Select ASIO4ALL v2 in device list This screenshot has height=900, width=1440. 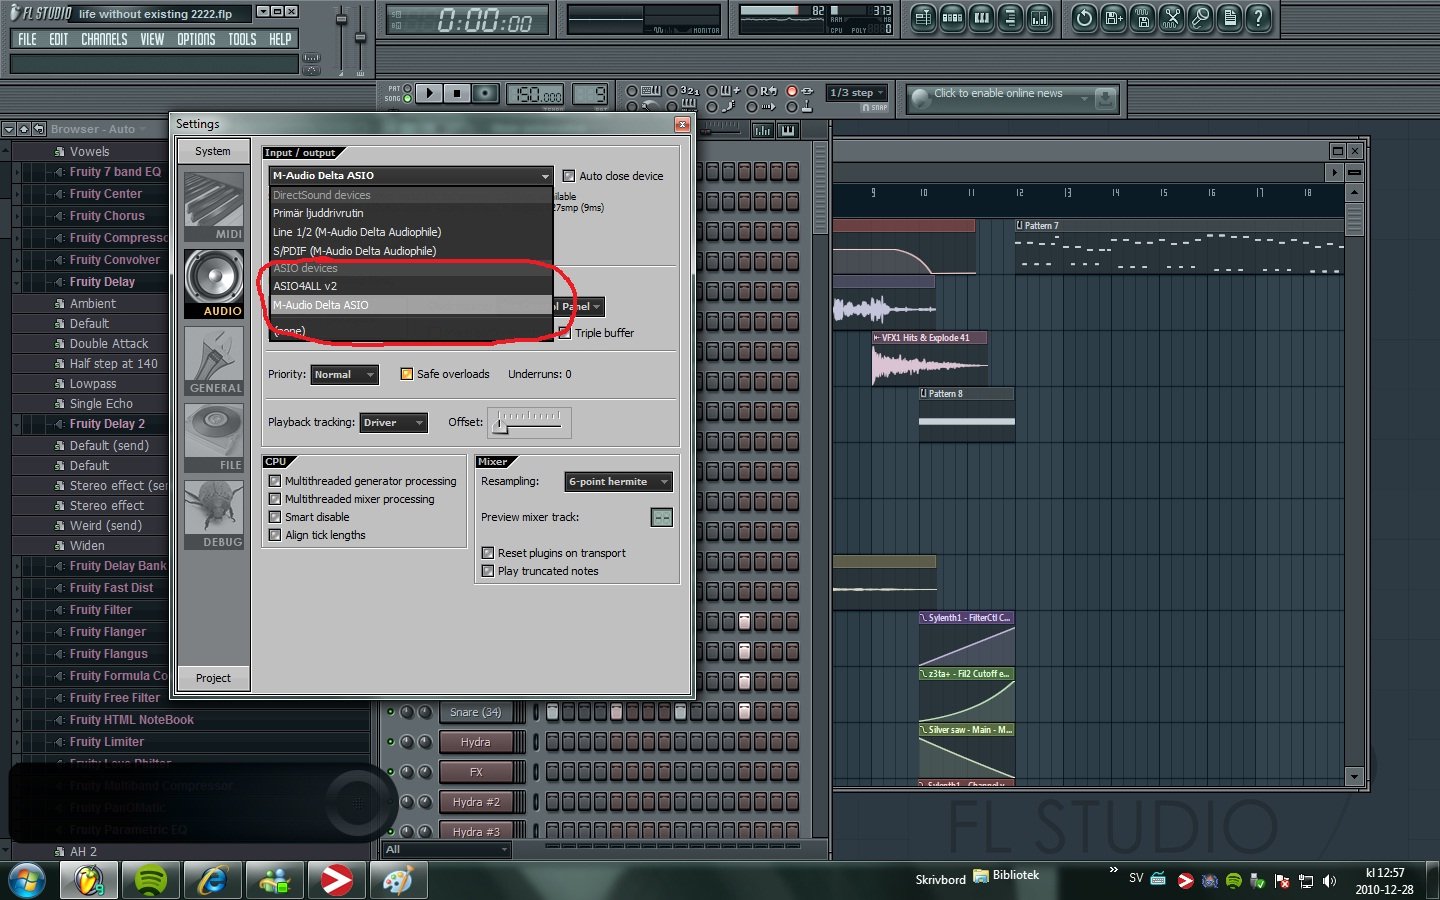pyautogui.click(x=411, y=286)
